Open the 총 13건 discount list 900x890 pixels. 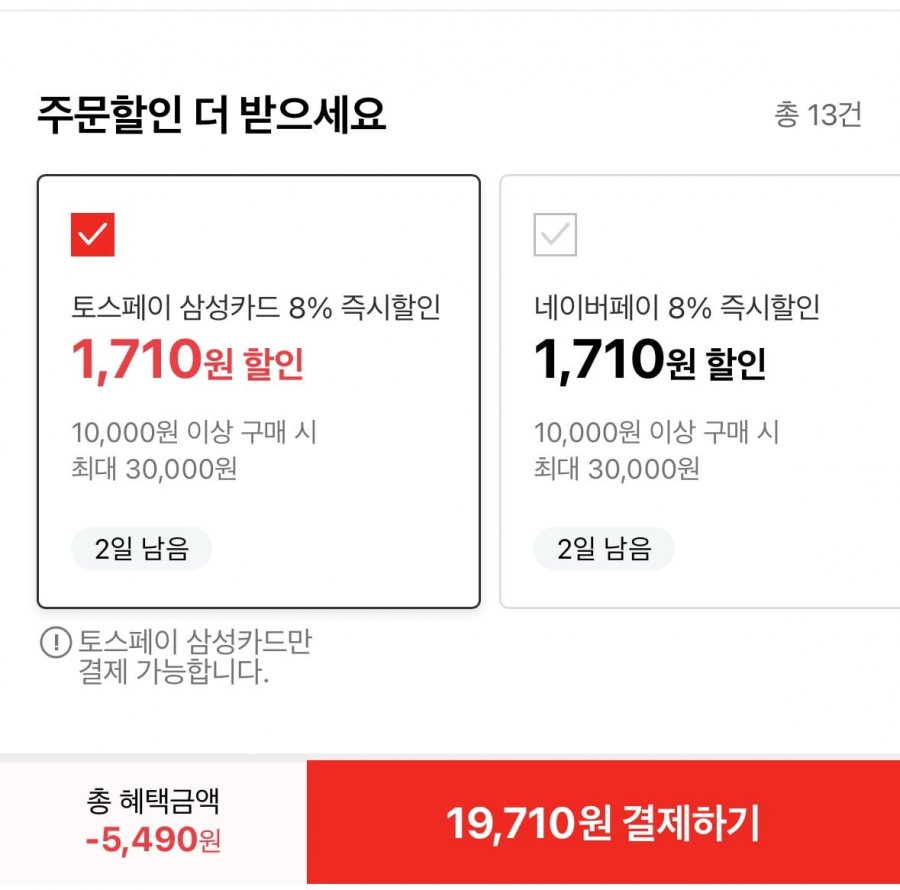pyautogui.click(x=817, y=115)
